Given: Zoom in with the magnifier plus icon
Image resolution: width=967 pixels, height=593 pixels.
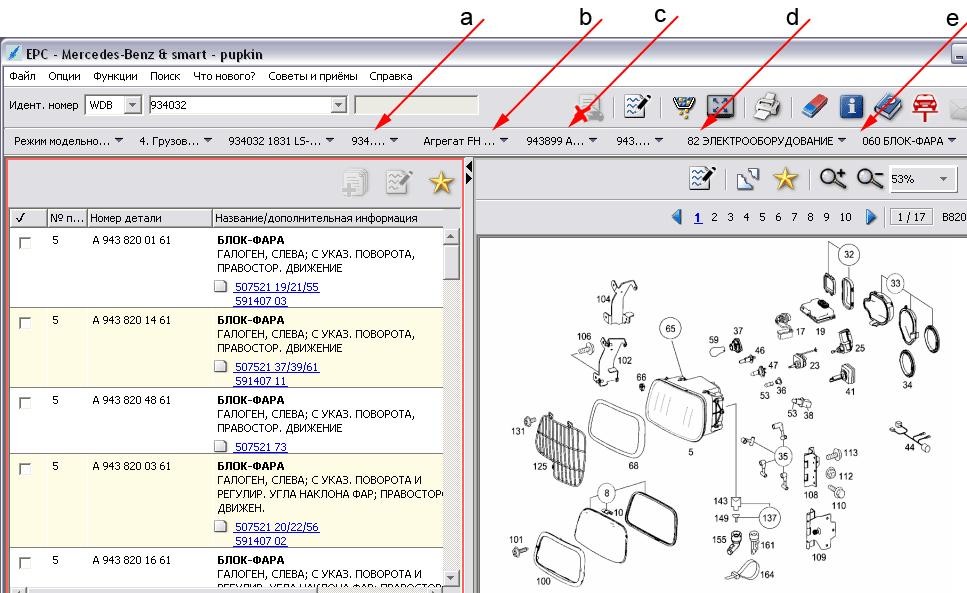Looking at the screenshot, I should click(833, 179).
